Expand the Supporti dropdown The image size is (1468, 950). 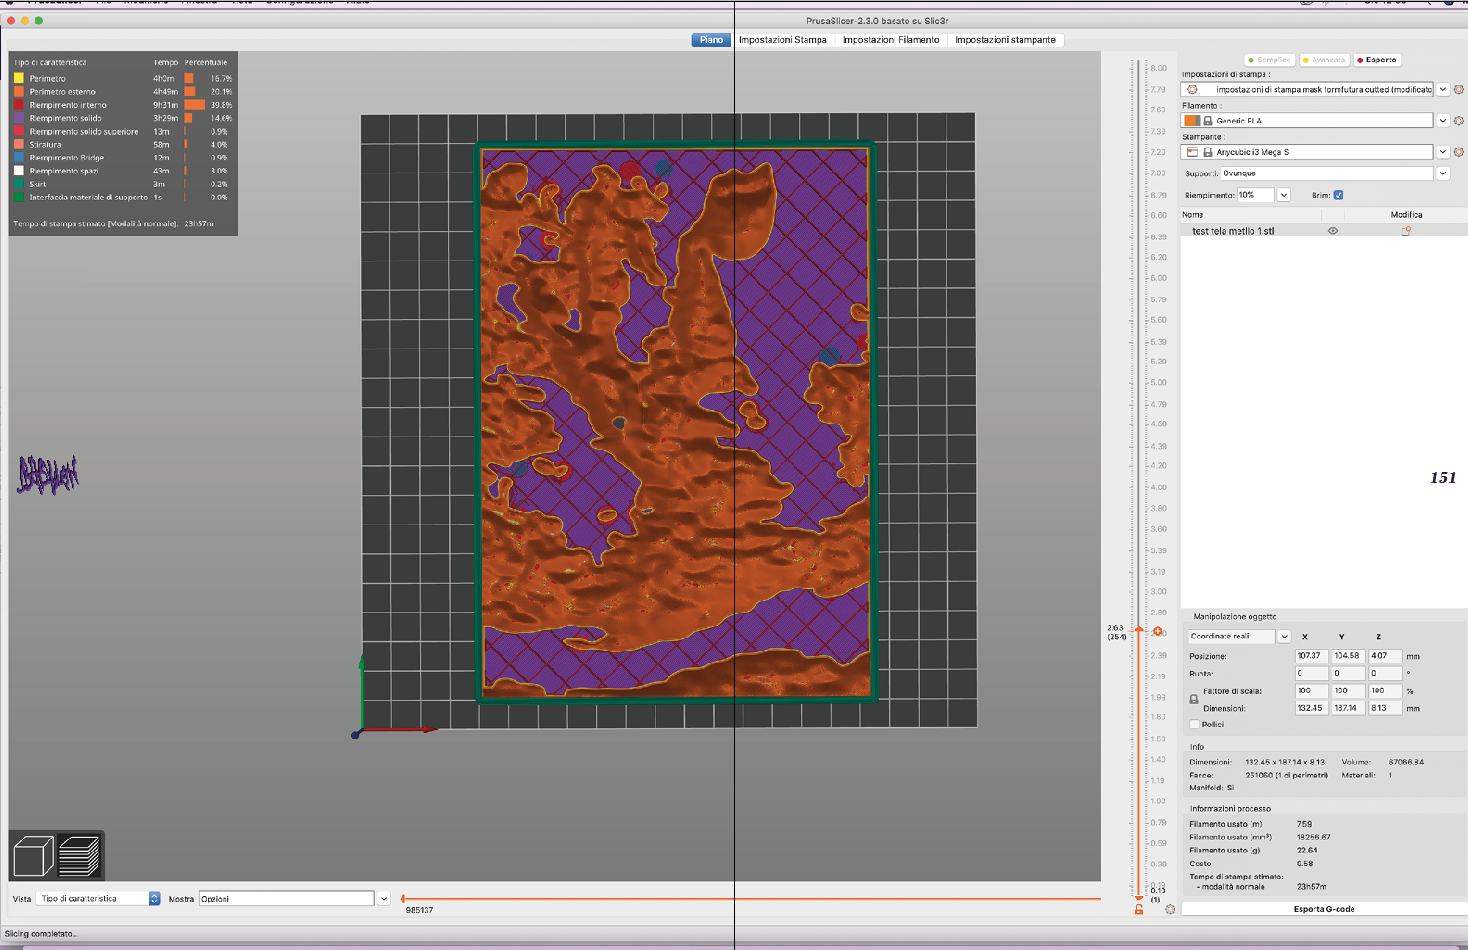tap(1442, 173)
